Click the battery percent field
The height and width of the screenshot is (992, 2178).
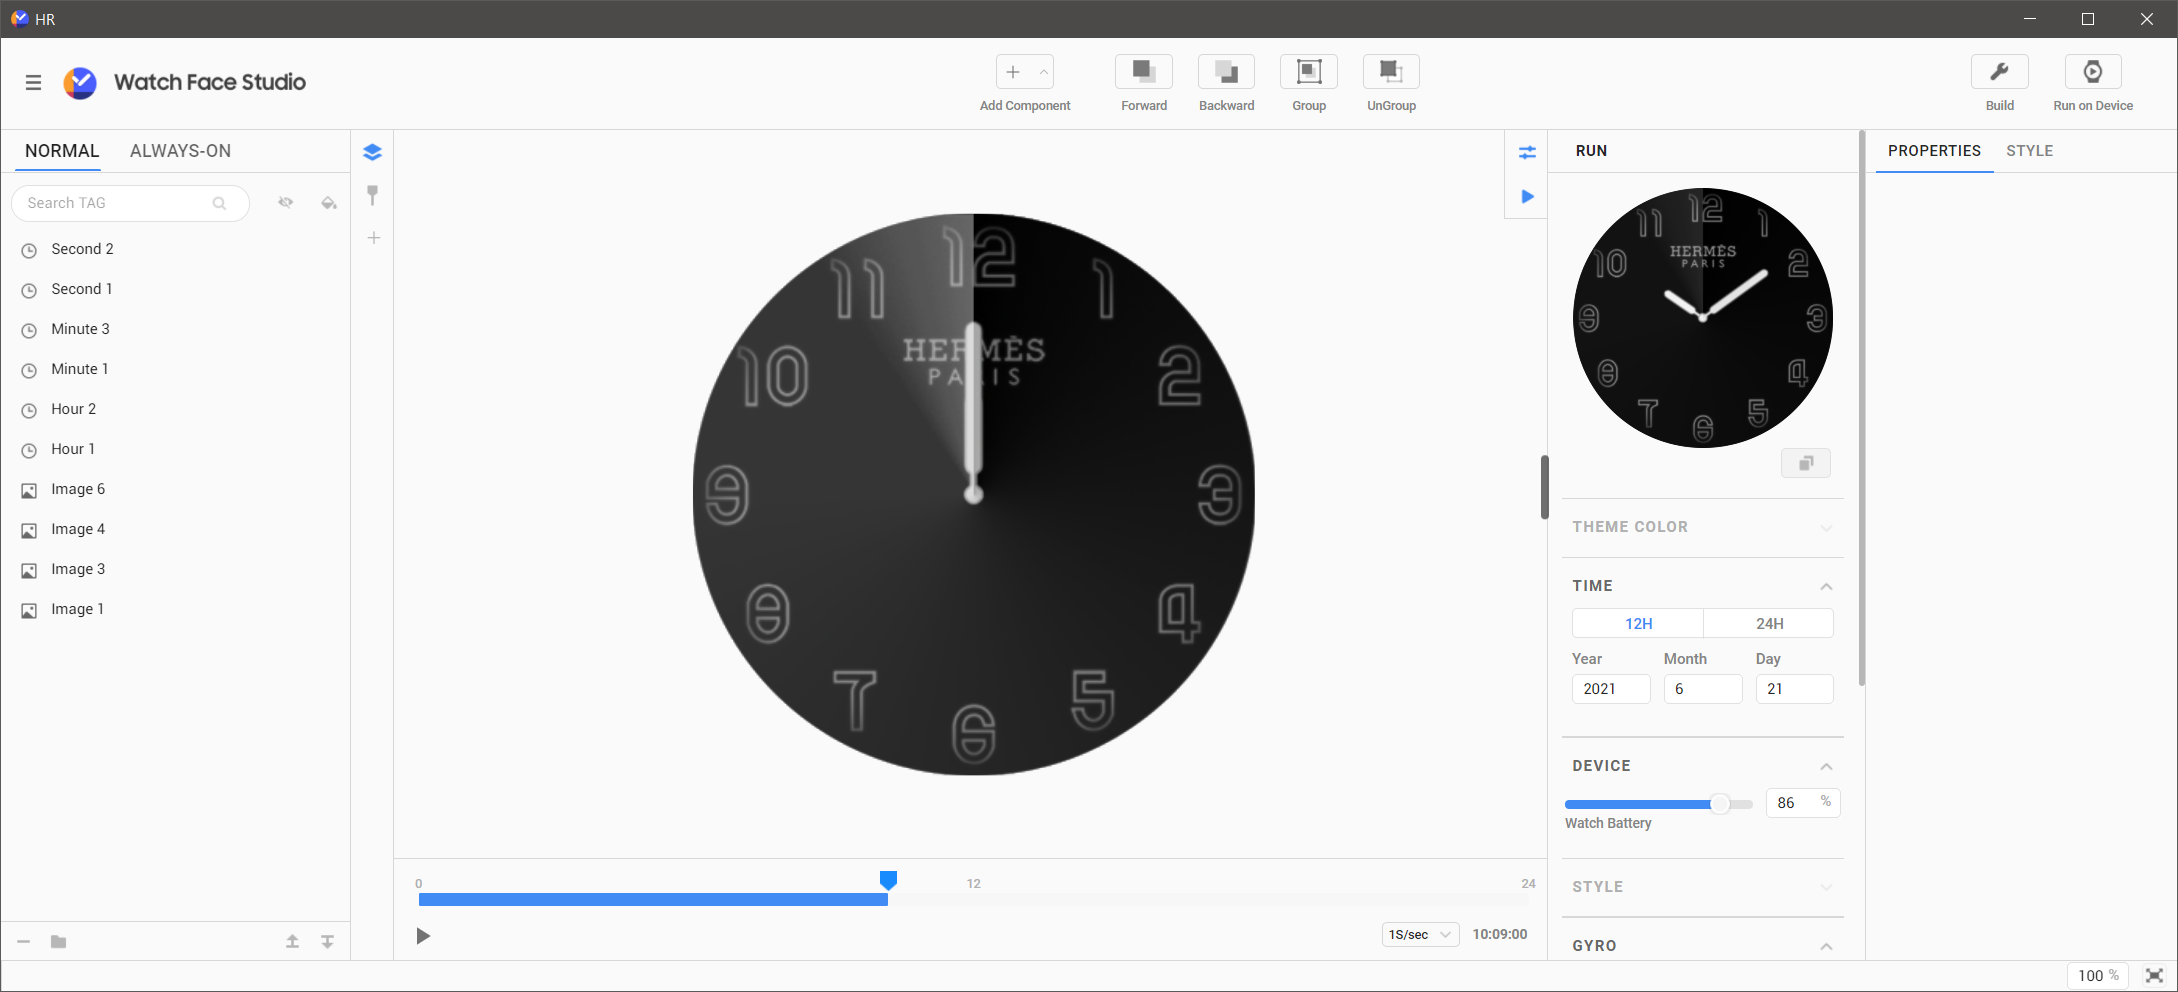[1803, 803]
